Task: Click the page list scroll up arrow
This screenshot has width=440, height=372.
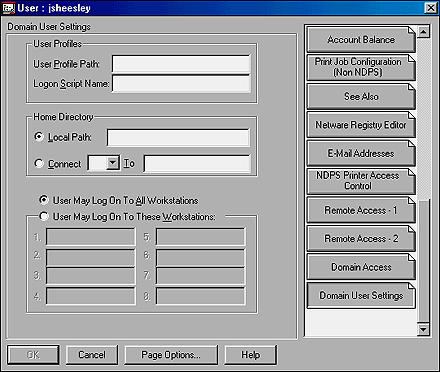Action: 423,32
